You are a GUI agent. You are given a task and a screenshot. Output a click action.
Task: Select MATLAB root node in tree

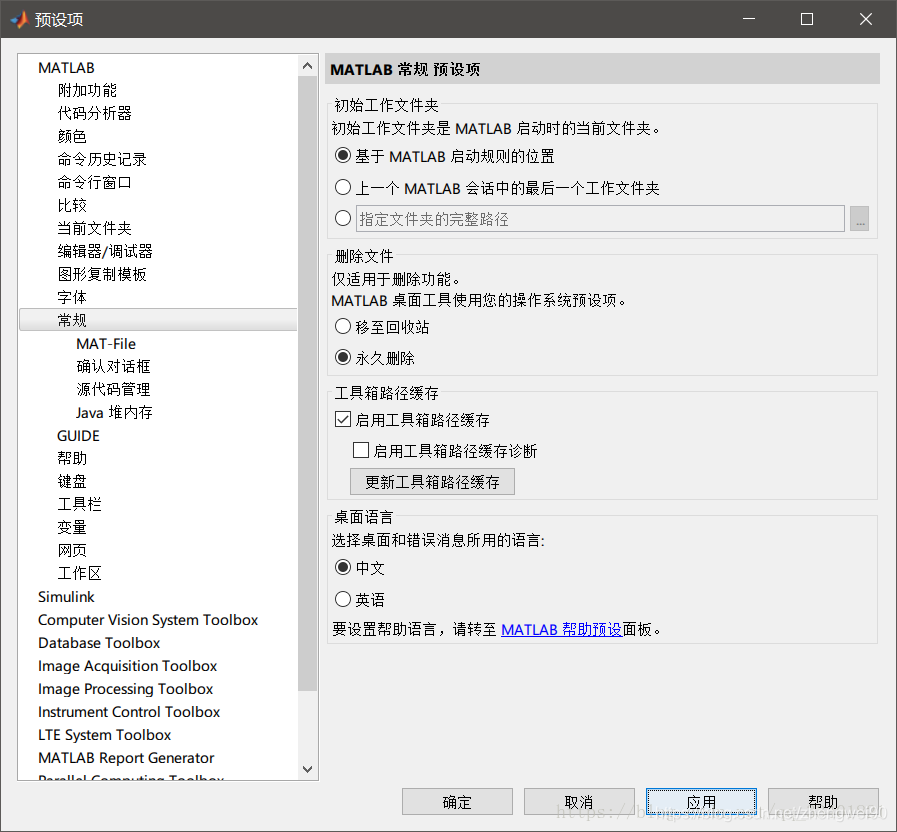coord(66,68)
